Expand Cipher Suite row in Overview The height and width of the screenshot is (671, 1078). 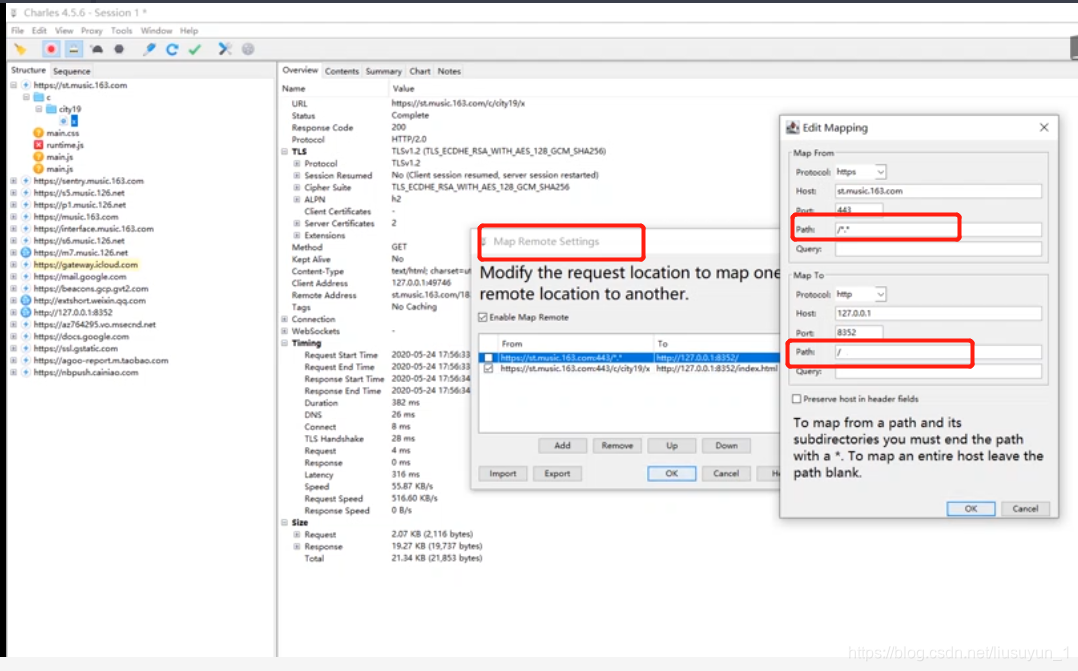(x=297, y=187)
